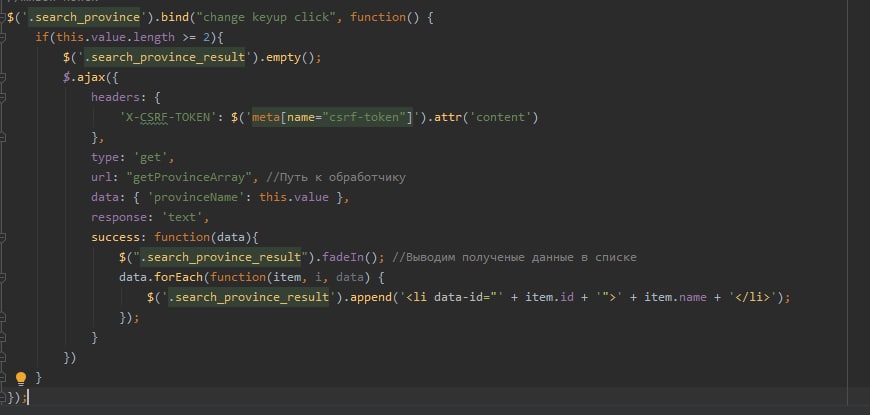Collapse the fold marker beside the $.ajax({ line

click(2, 77)
